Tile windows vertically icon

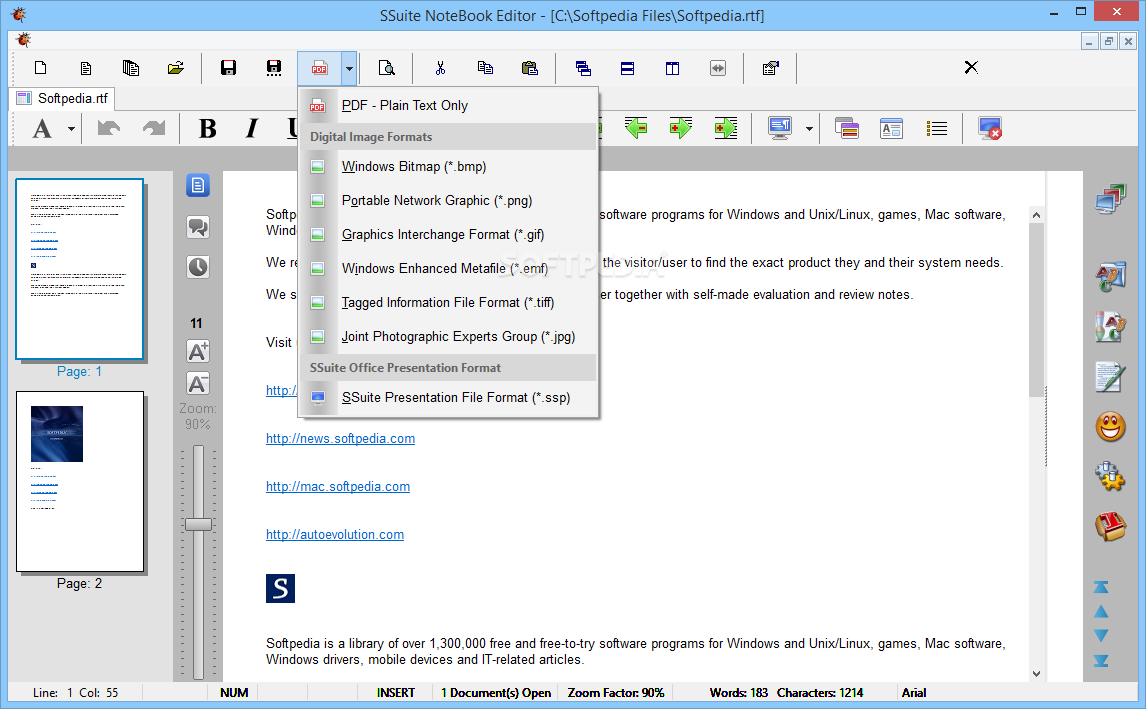pos(672,68)
